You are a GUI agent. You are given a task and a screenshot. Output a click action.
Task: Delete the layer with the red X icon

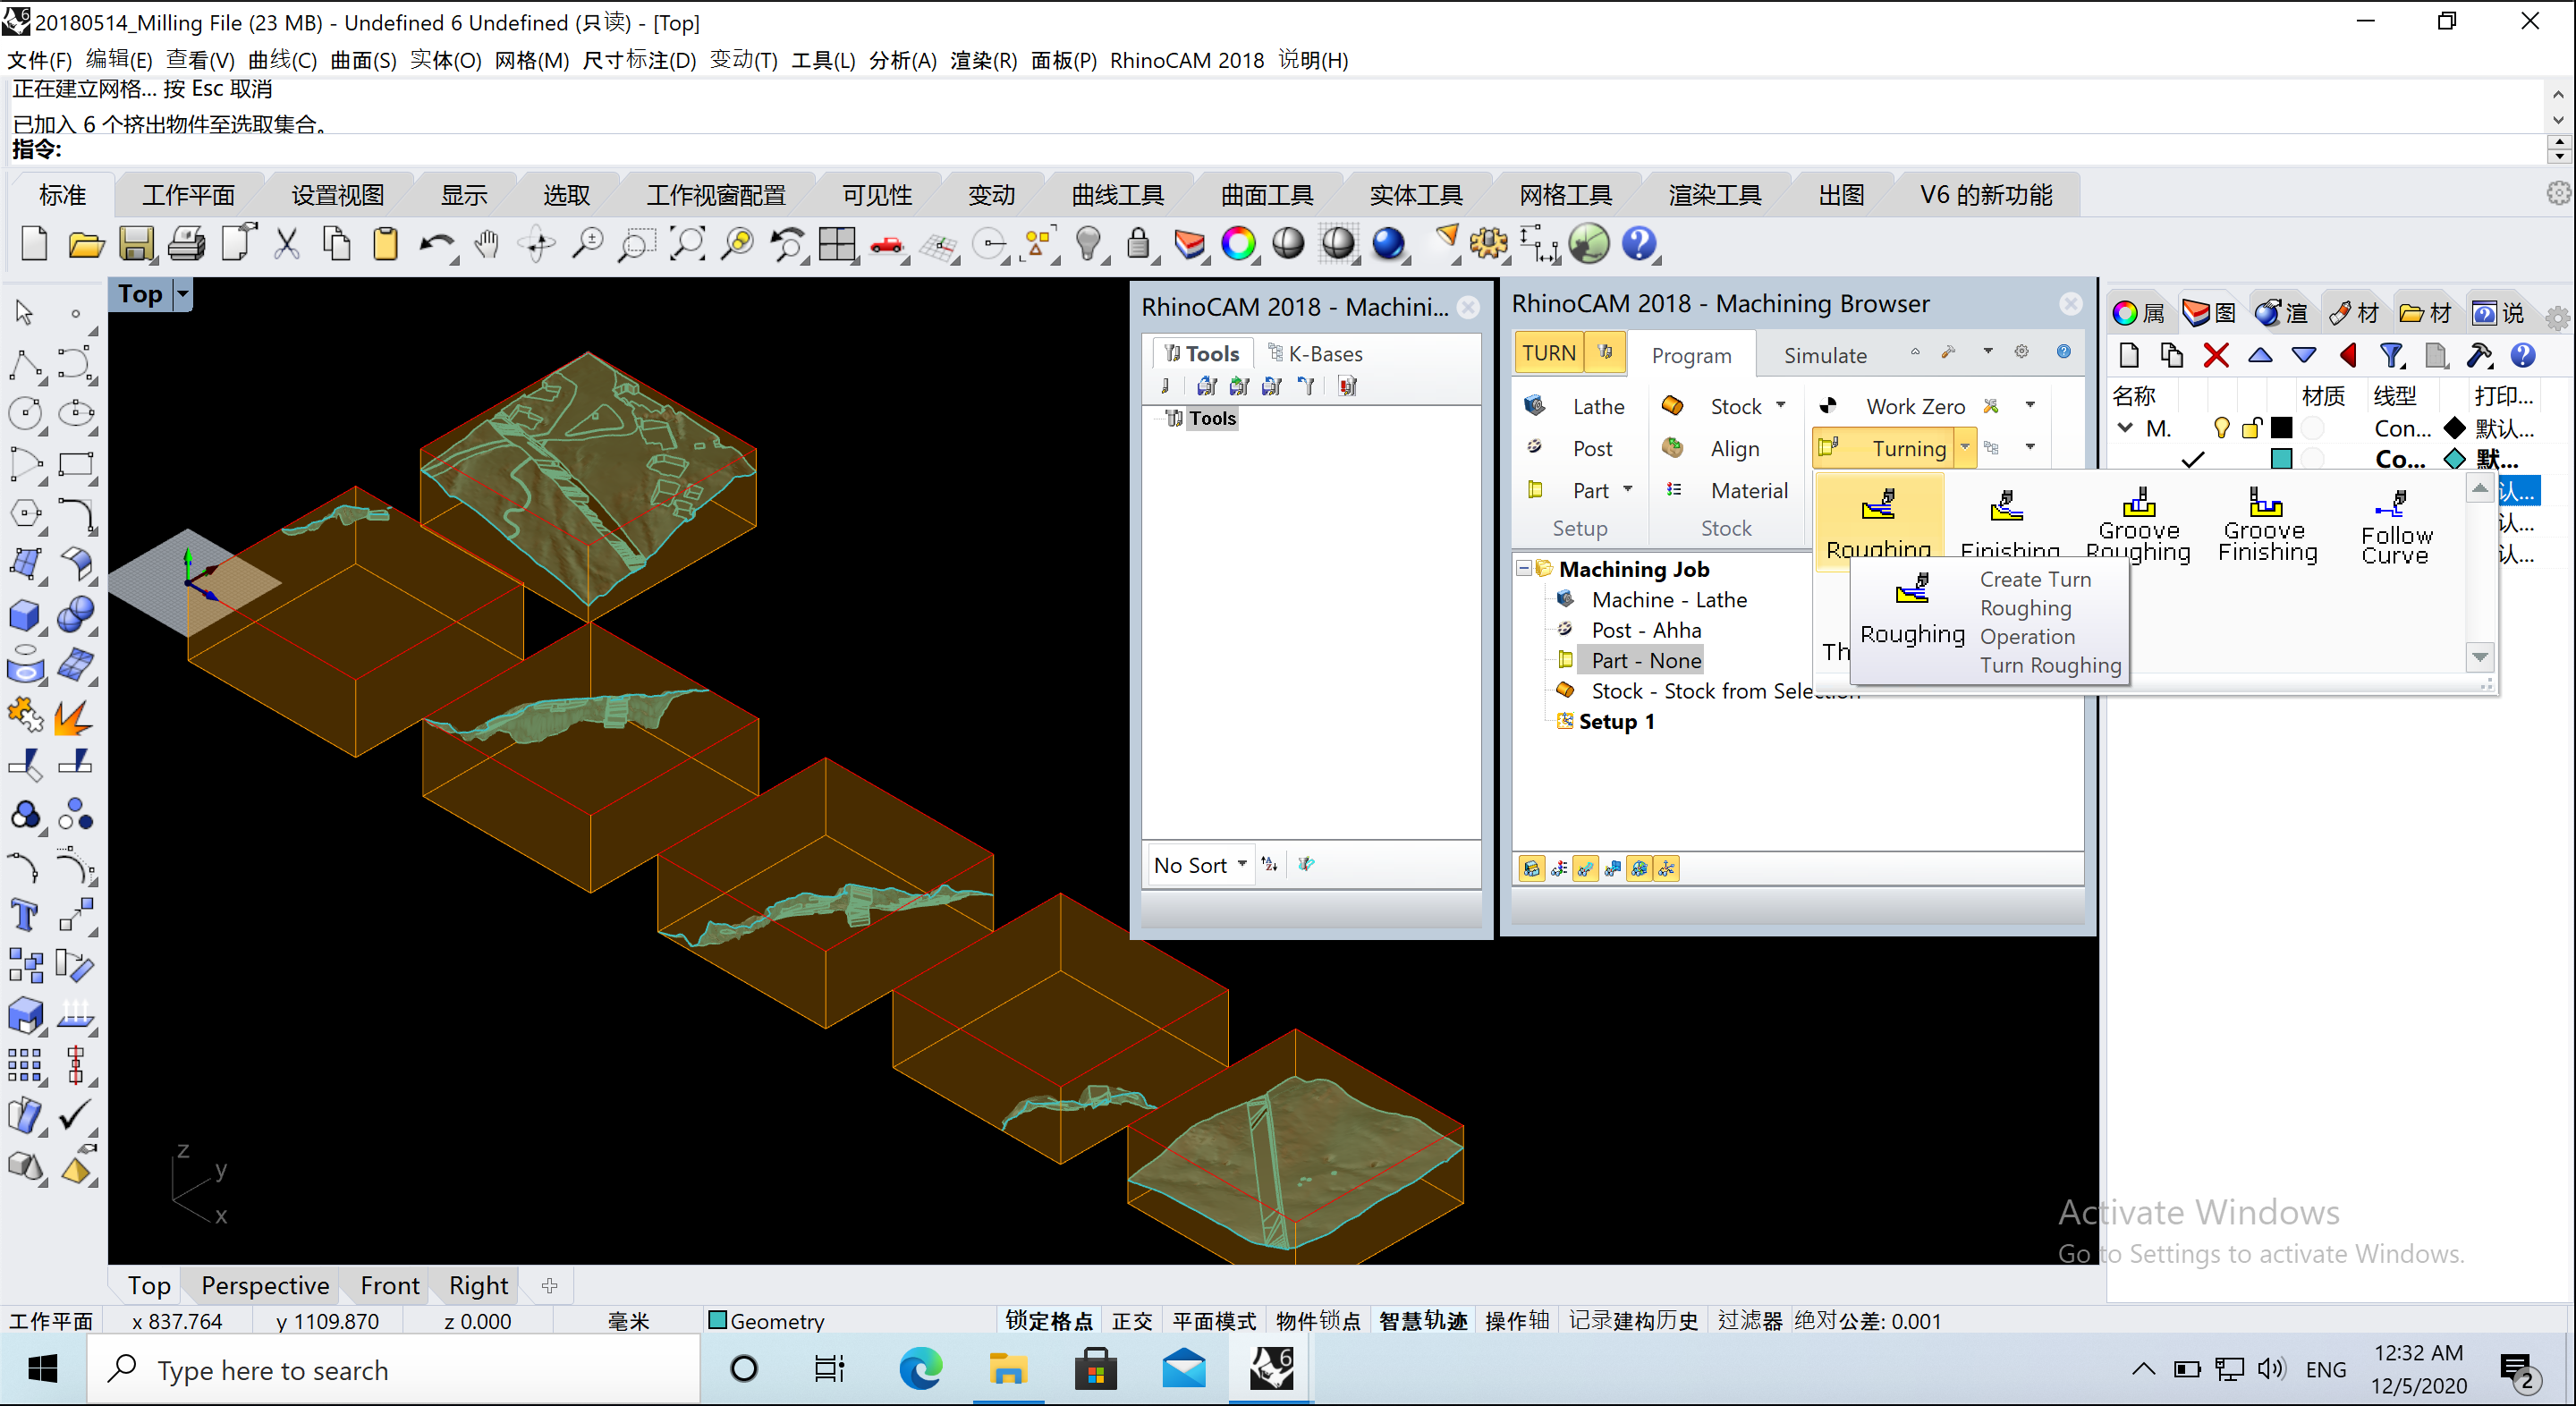[x=2215, y=355]
